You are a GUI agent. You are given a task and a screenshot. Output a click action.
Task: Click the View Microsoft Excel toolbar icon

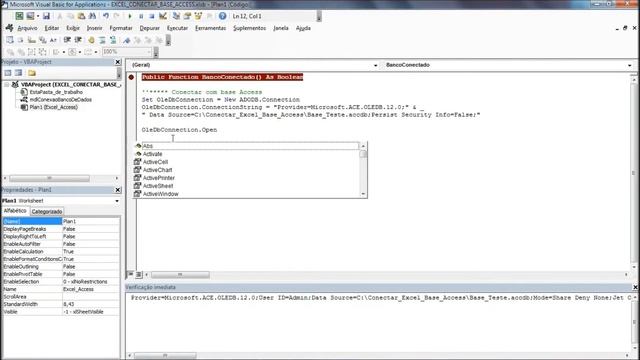(x=19, y=16)
